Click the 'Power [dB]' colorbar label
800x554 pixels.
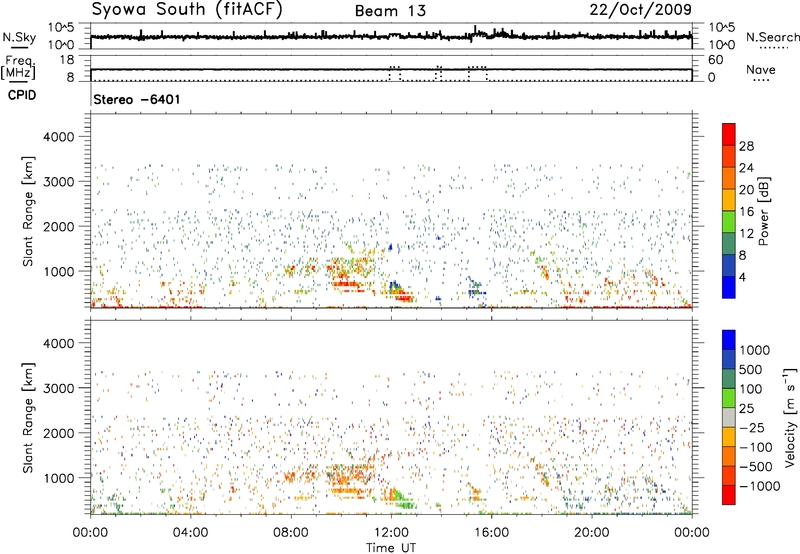pyautogui.click(x=763, y=211)
